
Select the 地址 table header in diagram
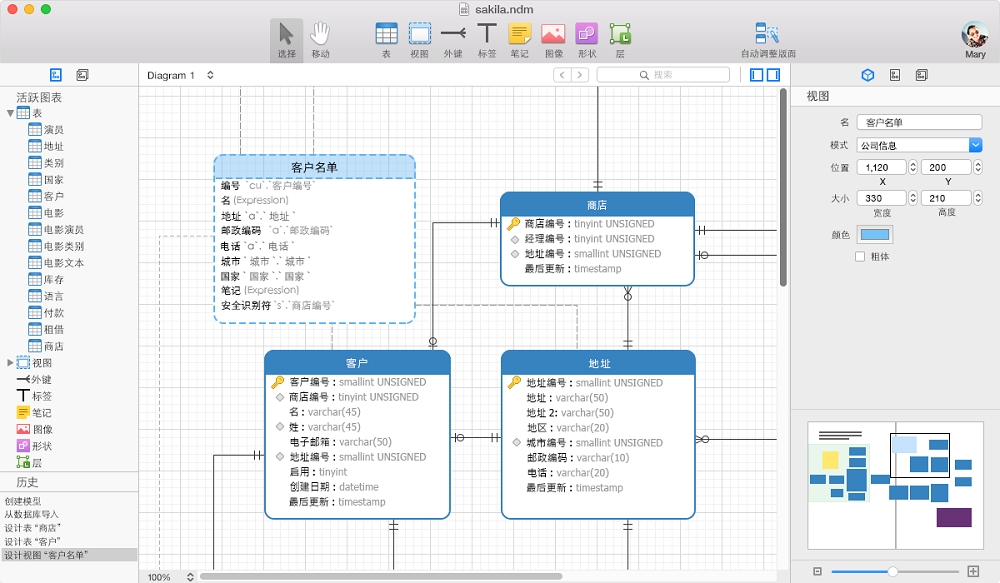click(598, 363)
